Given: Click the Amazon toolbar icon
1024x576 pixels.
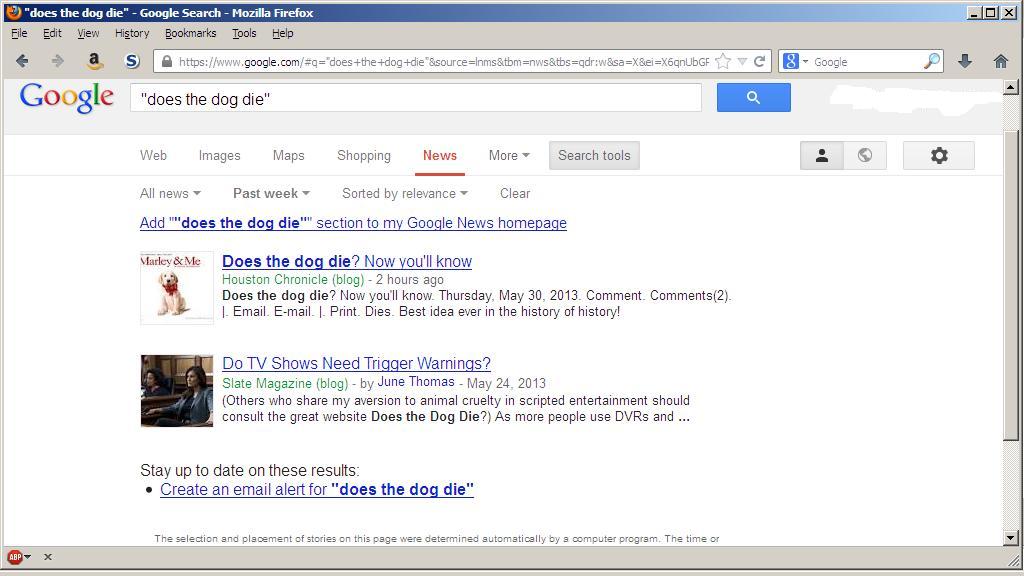Looking at the screenshot, I should coord(94,61).
